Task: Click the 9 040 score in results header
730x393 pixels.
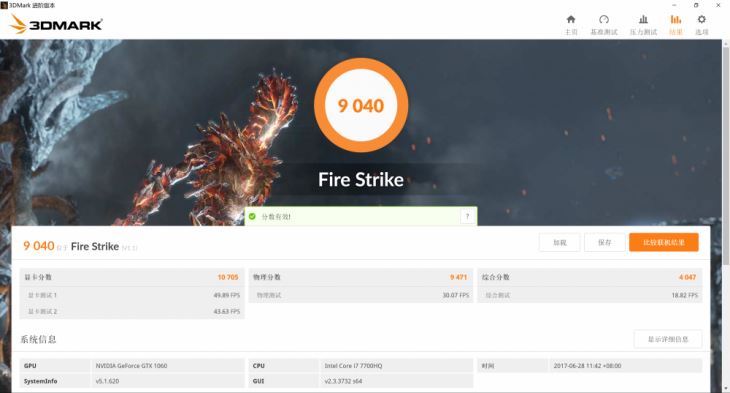Action: [39, 246]
